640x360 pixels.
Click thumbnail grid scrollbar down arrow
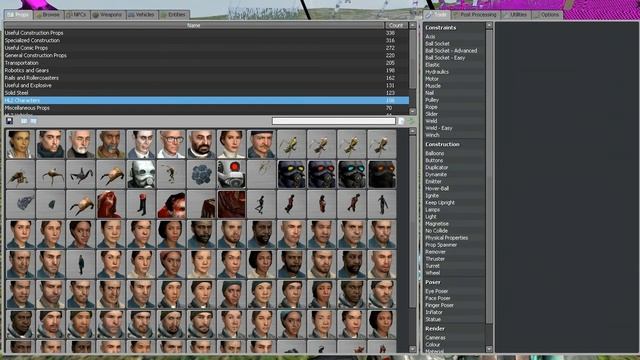412,349
